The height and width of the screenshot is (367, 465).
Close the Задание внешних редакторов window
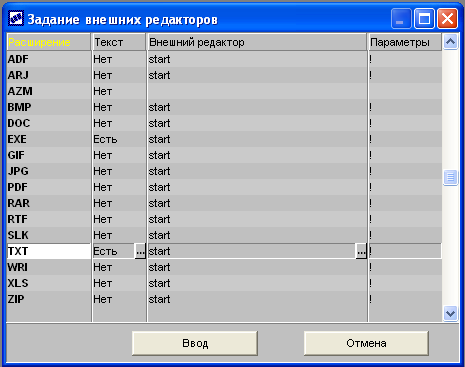pyautogui.click(x=447, y=19)
